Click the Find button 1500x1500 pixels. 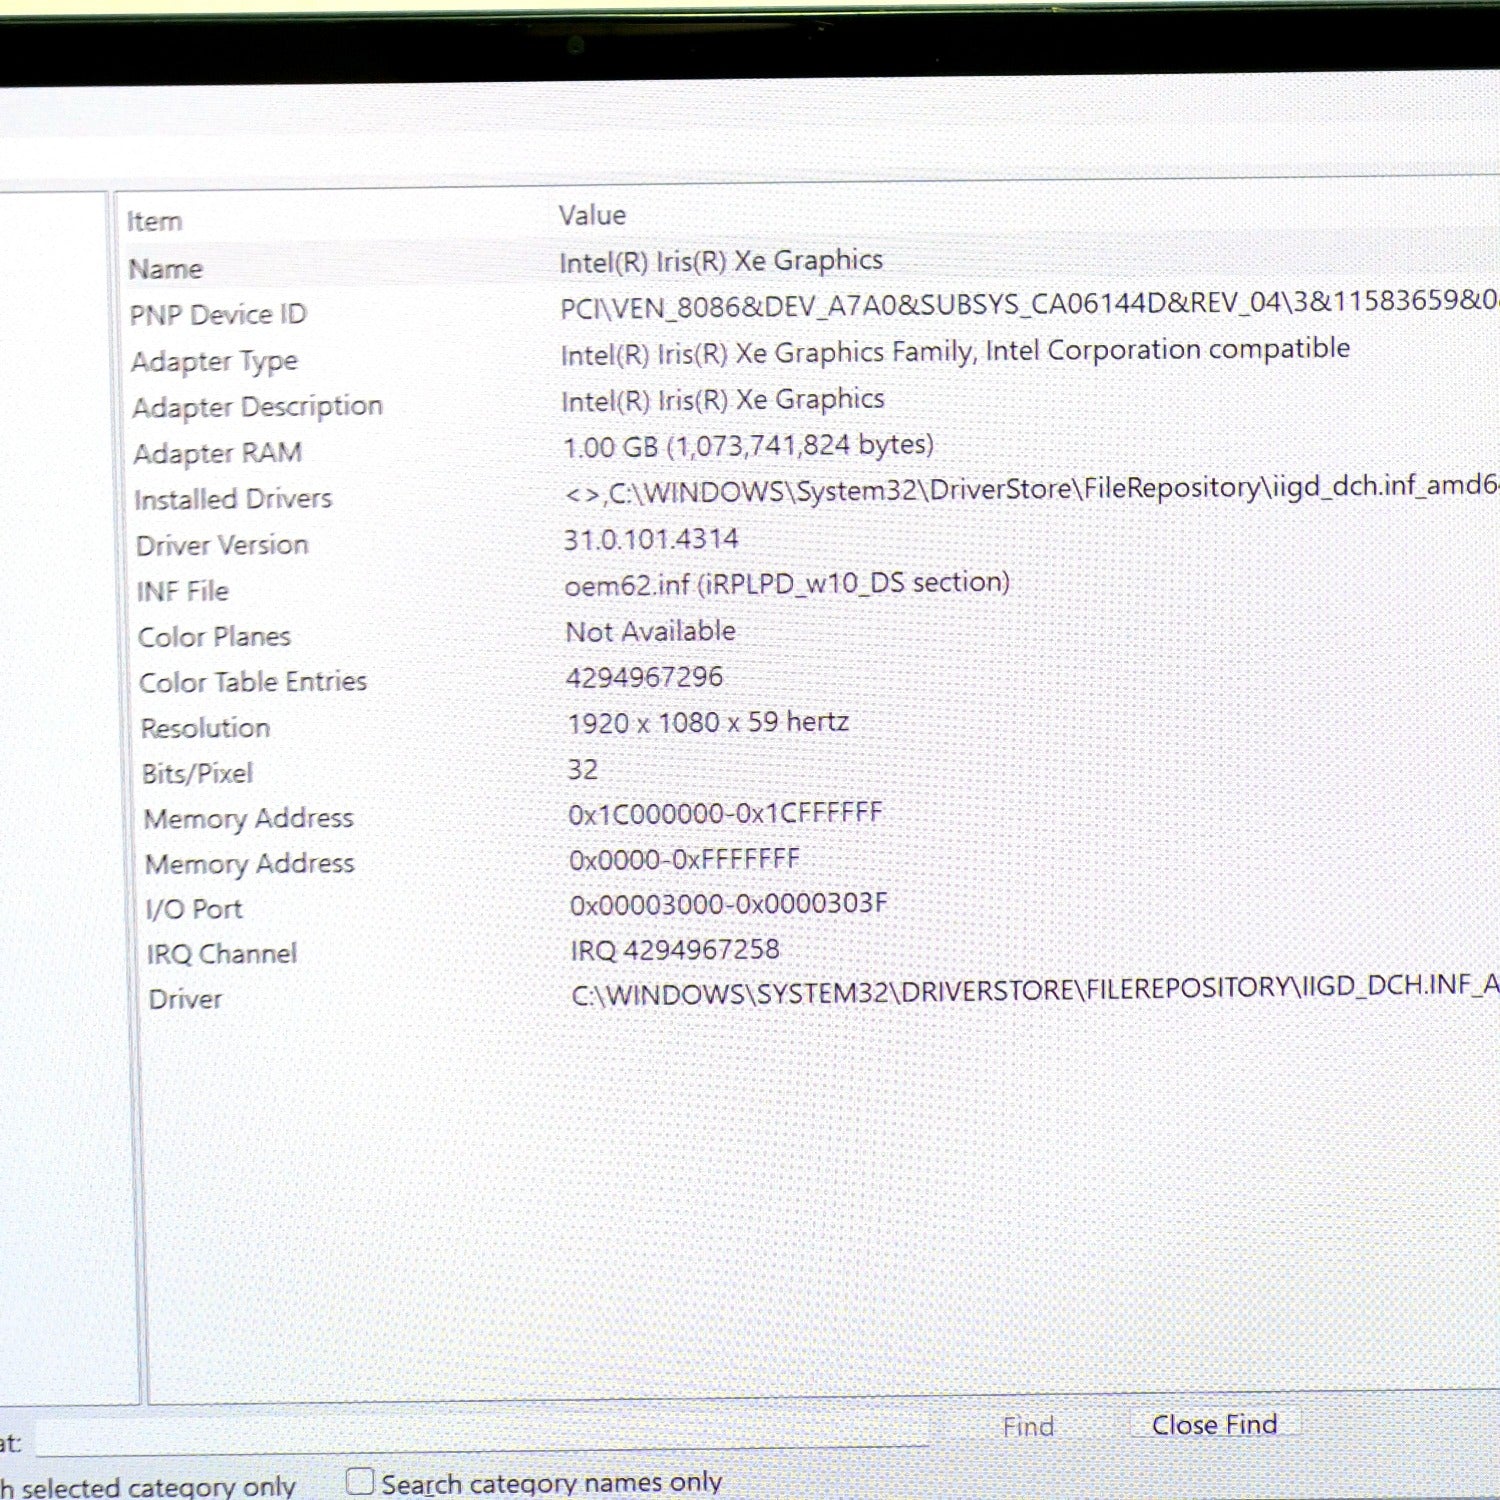click(1028, 1427)
